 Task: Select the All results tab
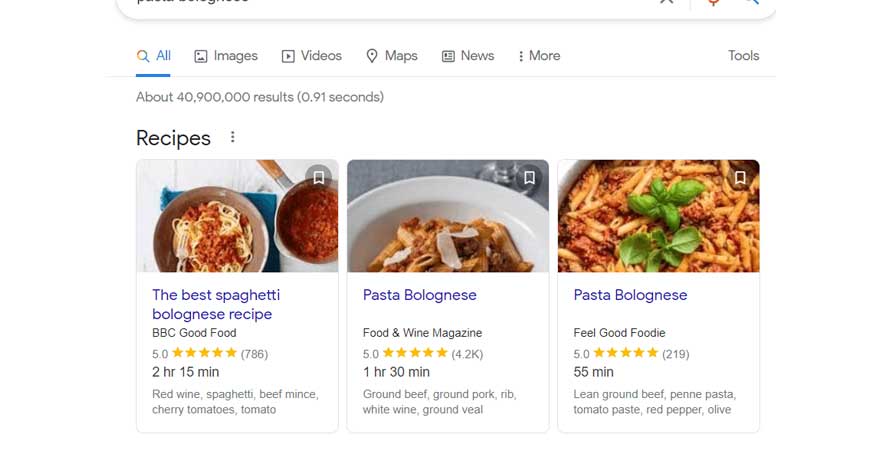pyautogui.click(x=154, y=56)
